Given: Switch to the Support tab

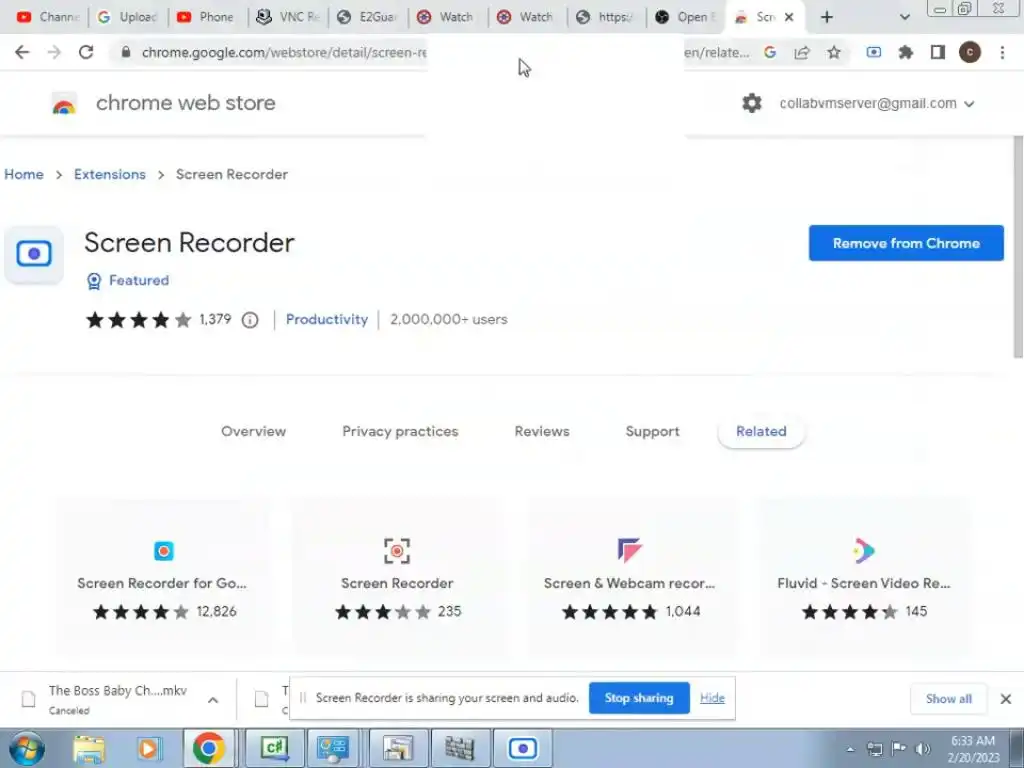Looking at the screenshot, I should tap(652, 431).
